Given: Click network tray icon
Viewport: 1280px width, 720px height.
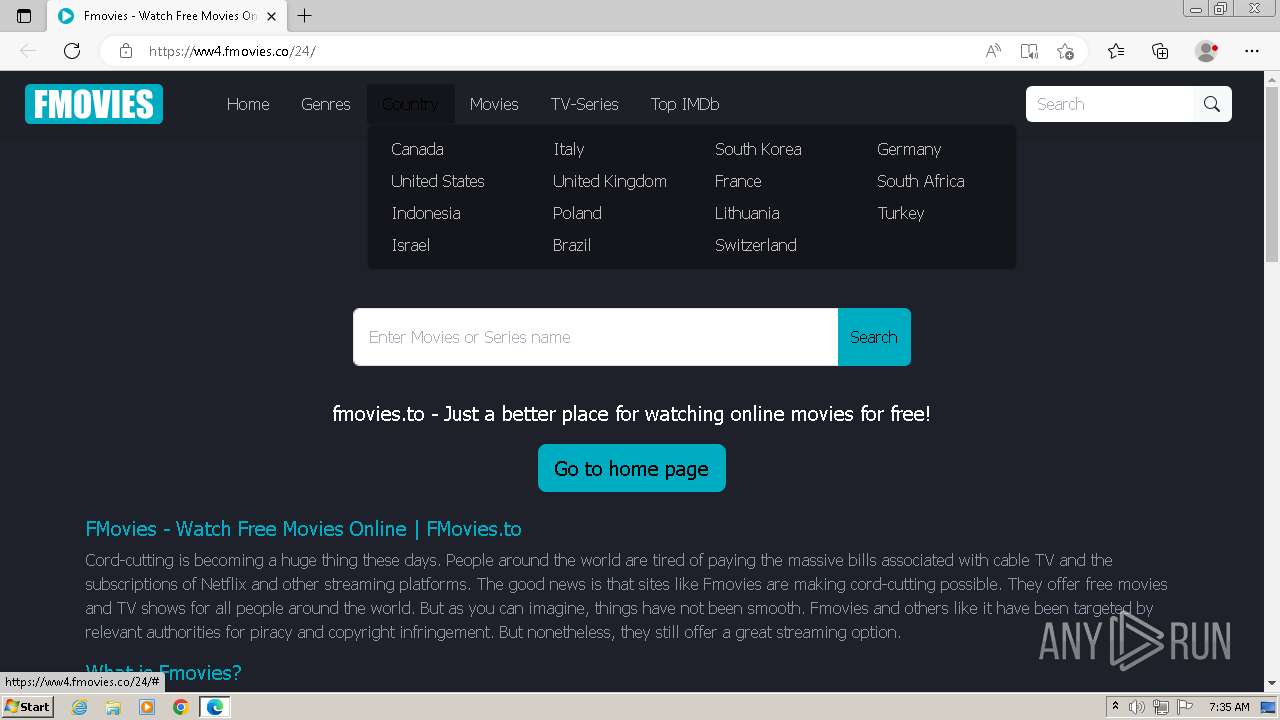Looking at the screenshot, I should pyautogui.click(x=1161, y=707).
